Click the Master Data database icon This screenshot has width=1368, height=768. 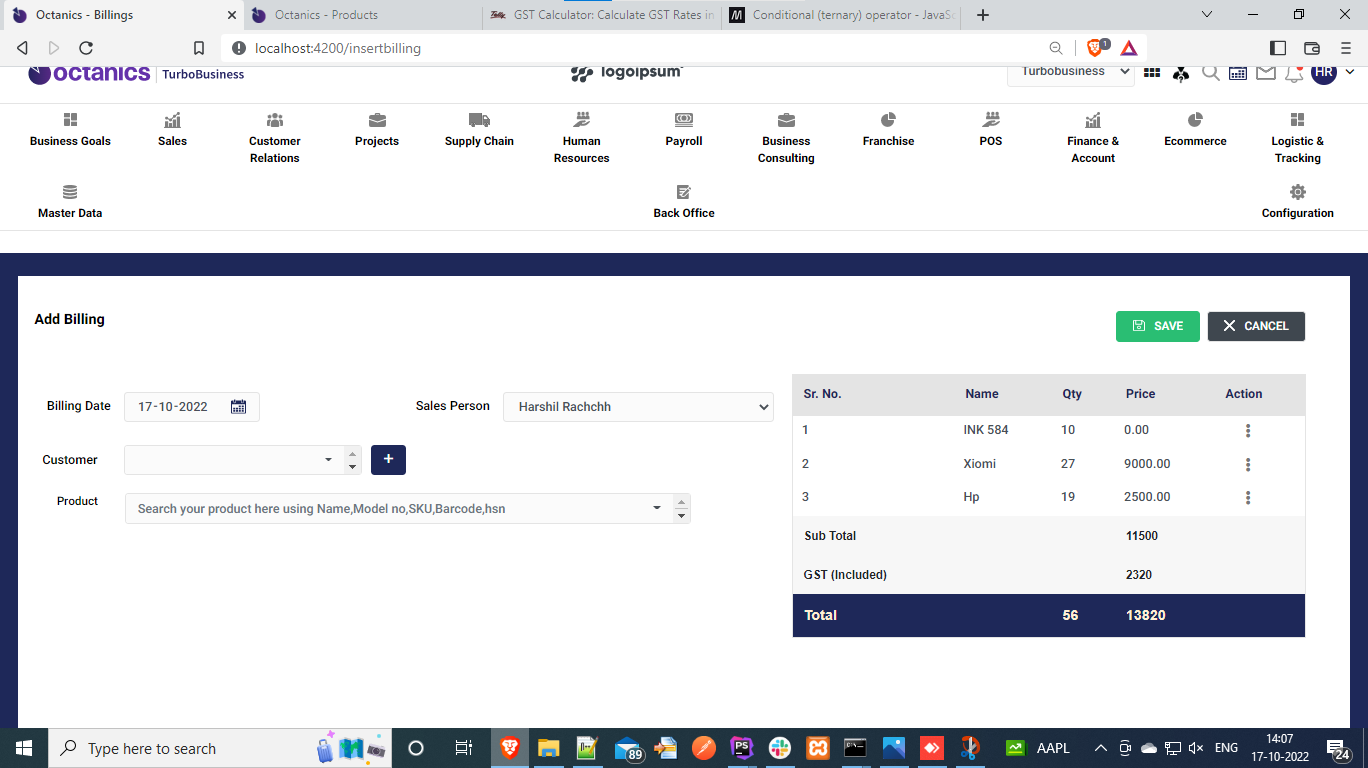[x=70, y=192]
